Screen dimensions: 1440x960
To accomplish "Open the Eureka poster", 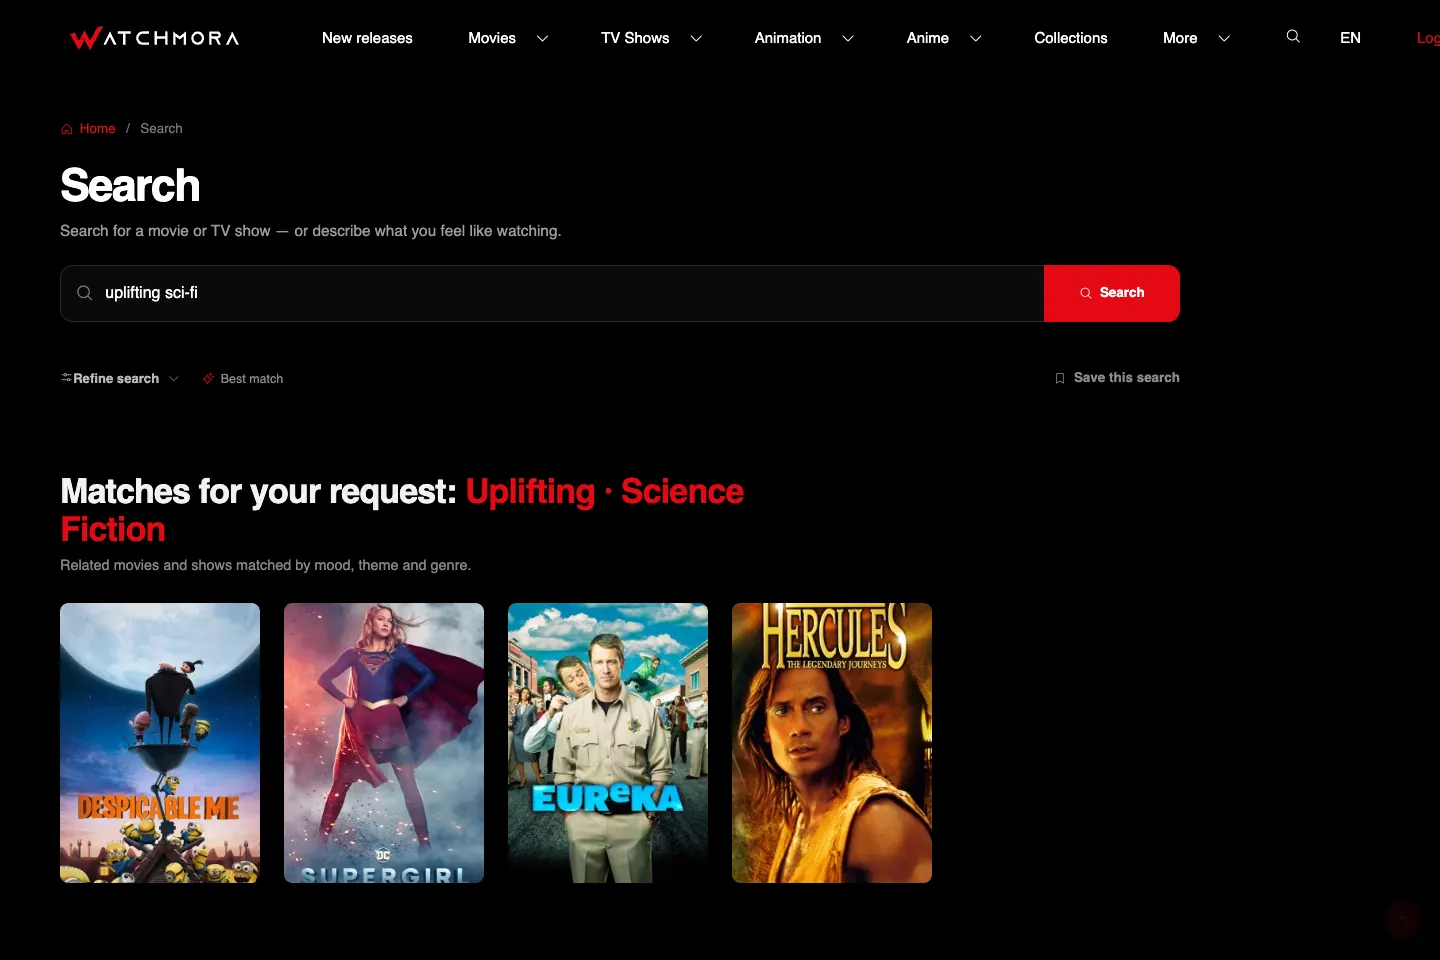I will [608, 743].
